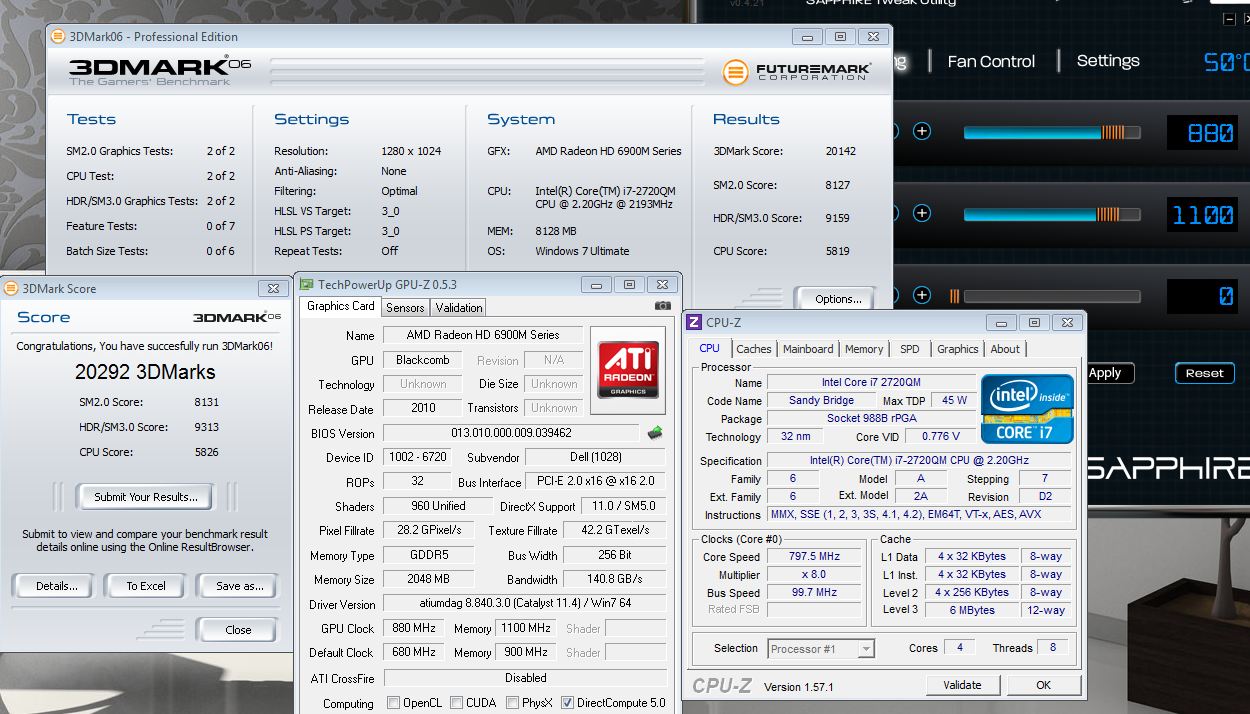Viewport: 1250px width, 714px height.
Task: Click the Reset button in Sapphire utility
Action: 1204,373
